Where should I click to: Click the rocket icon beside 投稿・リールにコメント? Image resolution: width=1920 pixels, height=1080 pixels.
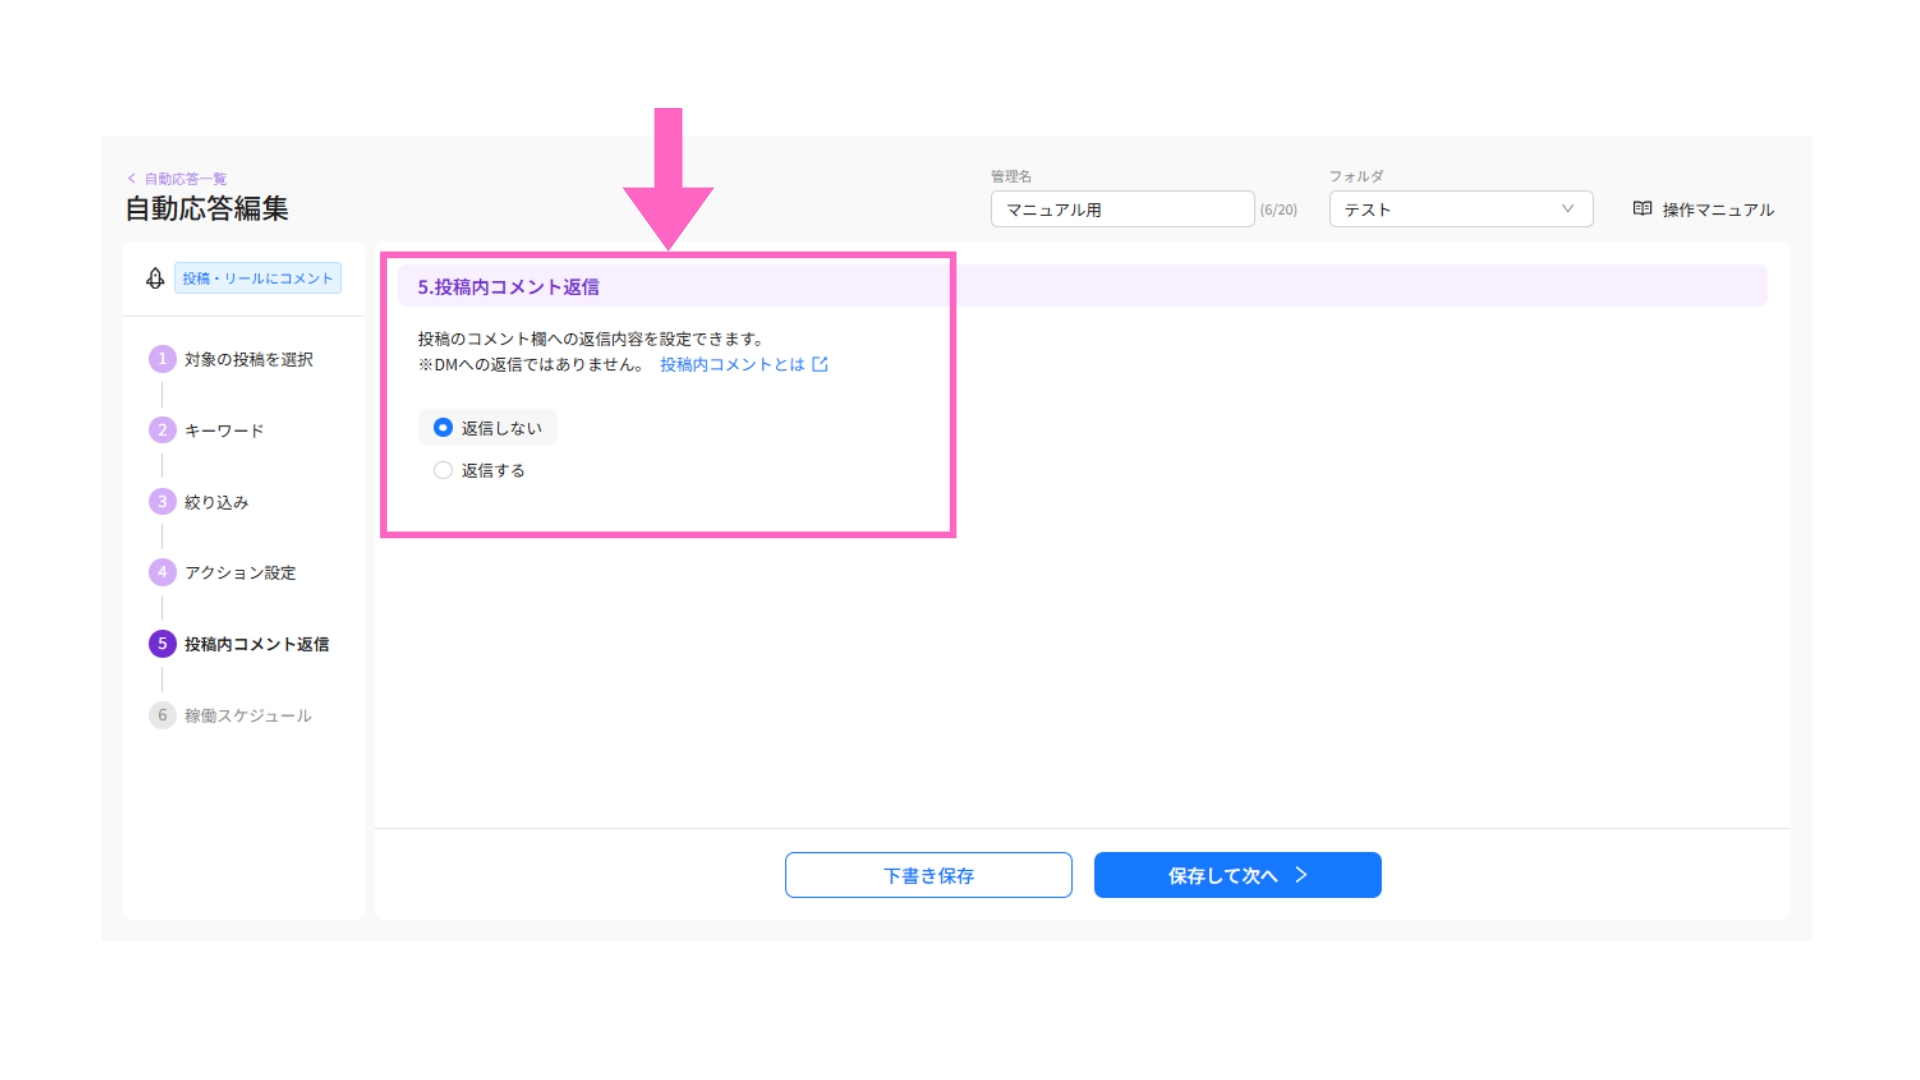[x=155, y=278]
